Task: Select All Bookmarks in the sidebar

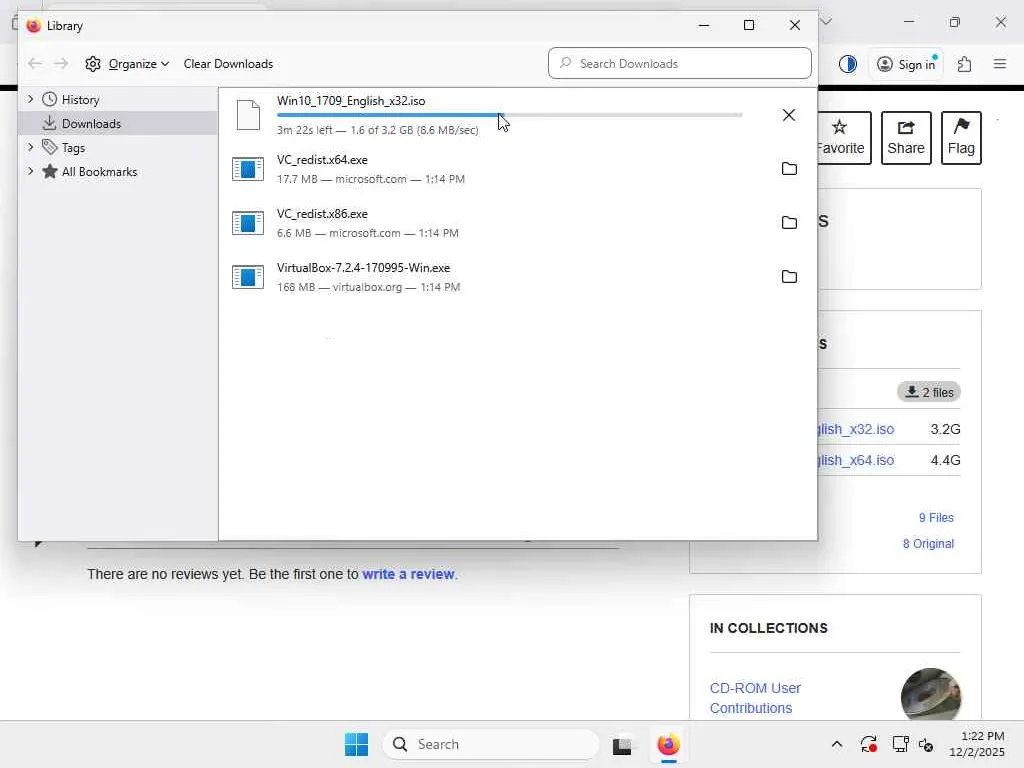Action: point(99,172)
